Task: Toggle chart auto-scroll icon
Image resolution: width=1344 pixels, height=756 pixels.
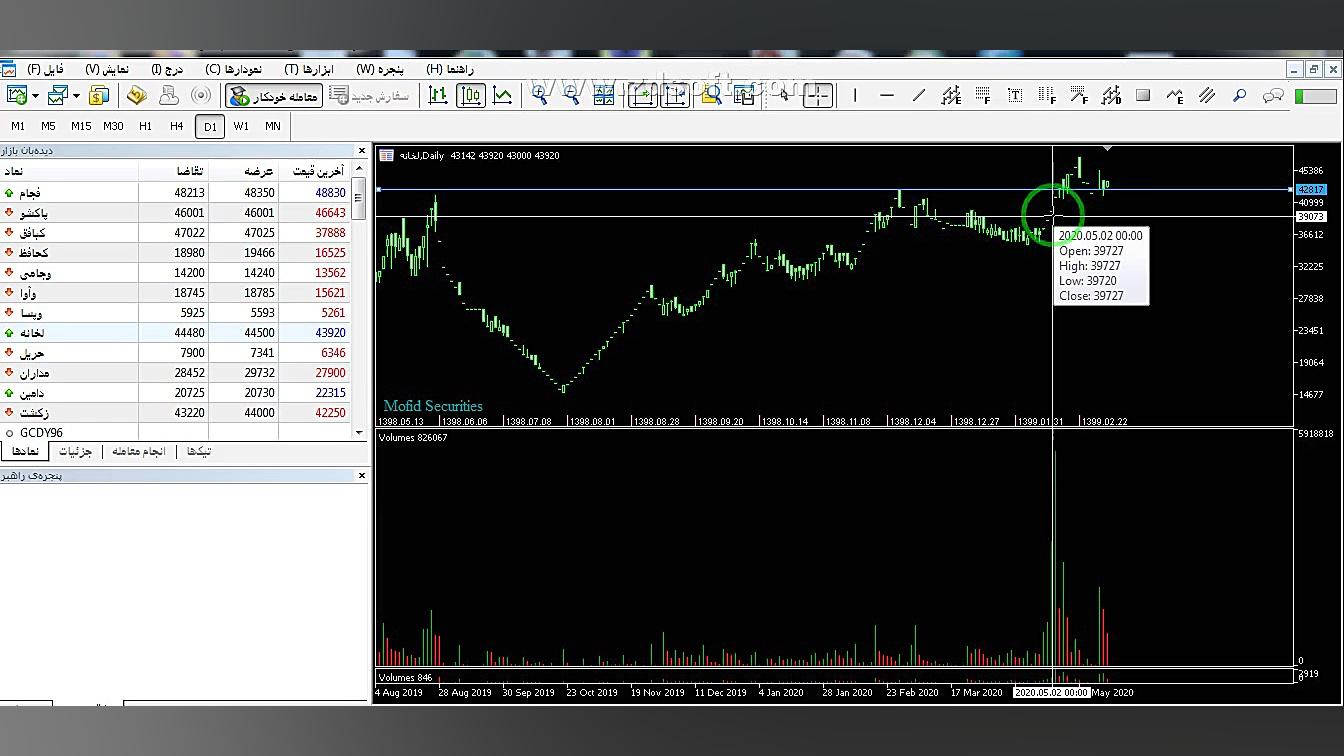Action: click(x=642, y=95)
